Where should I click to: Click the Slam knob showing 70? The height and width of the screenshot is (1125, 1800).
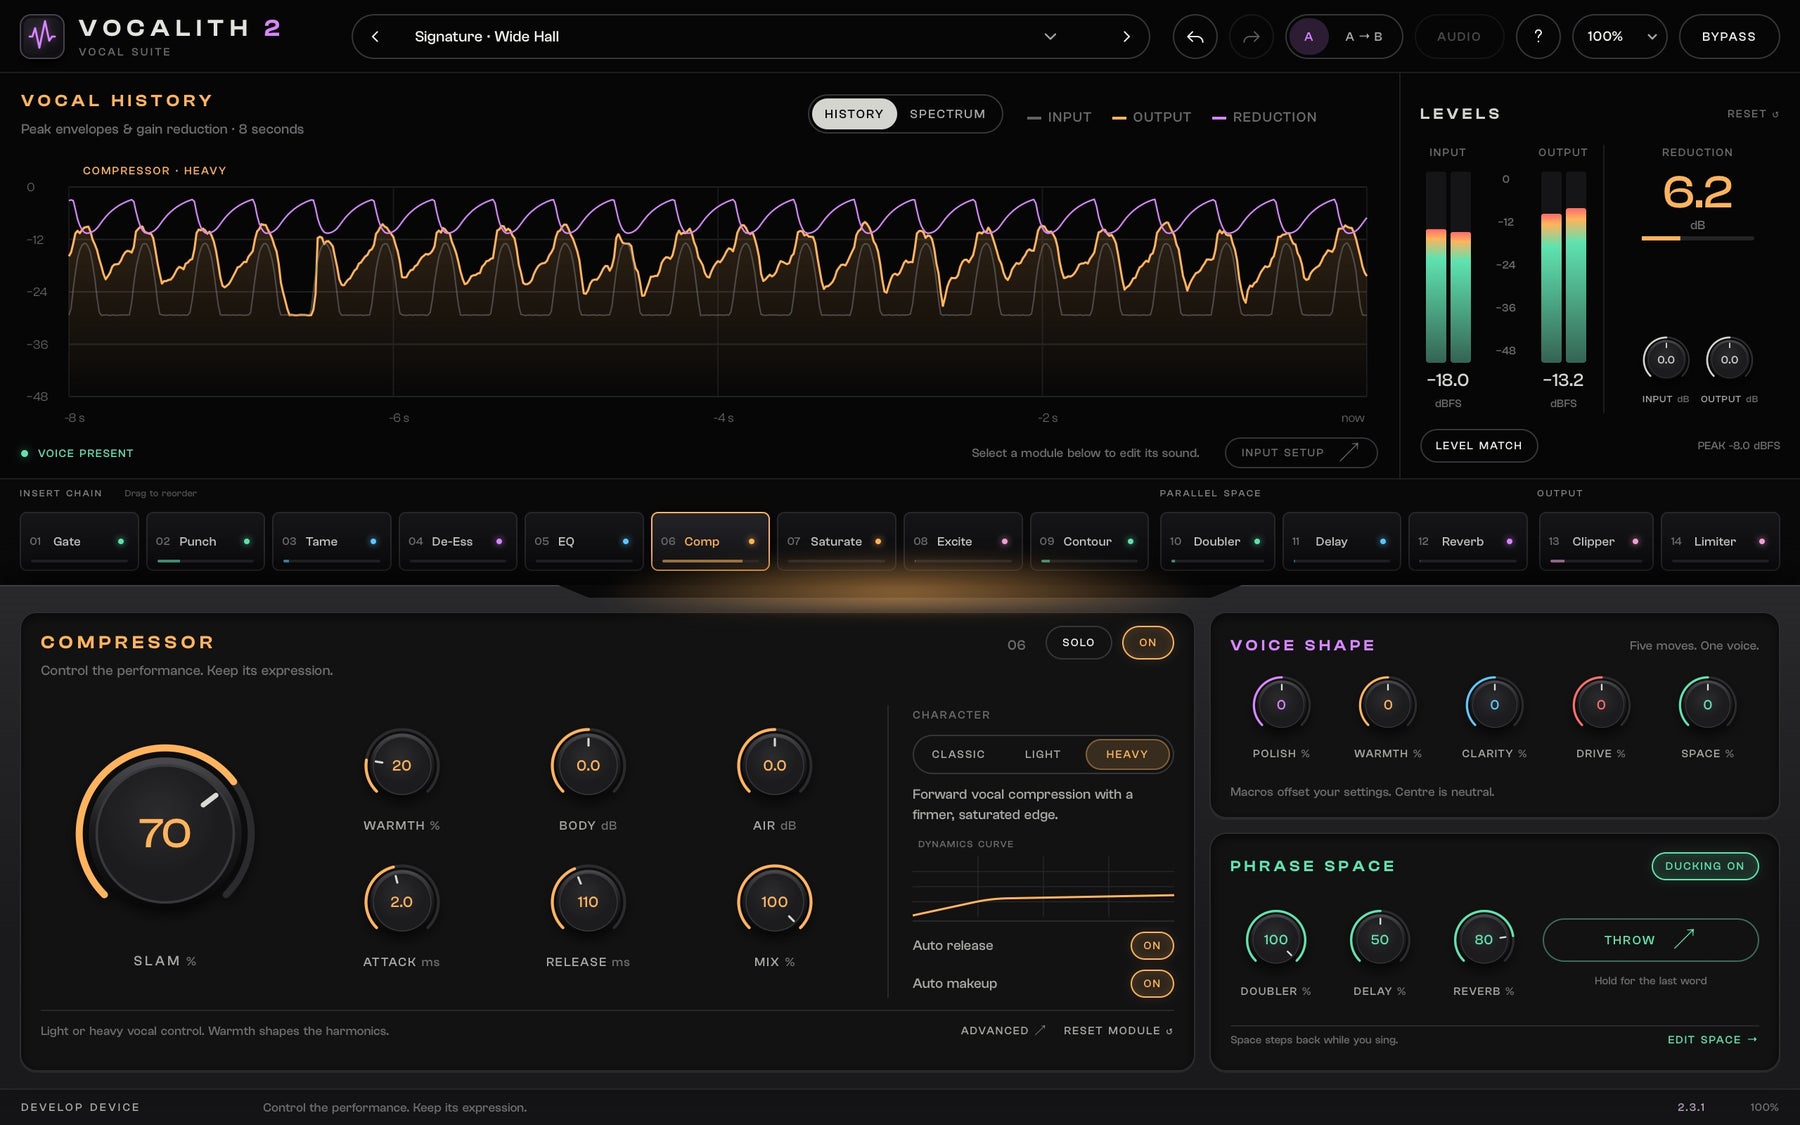pos(165,832)
